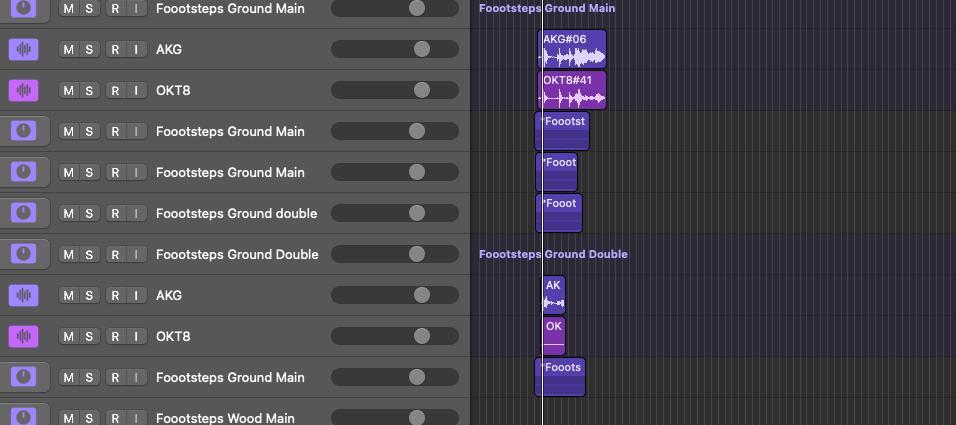Select the OKT8#41 audio region

[x=572, y=90]
